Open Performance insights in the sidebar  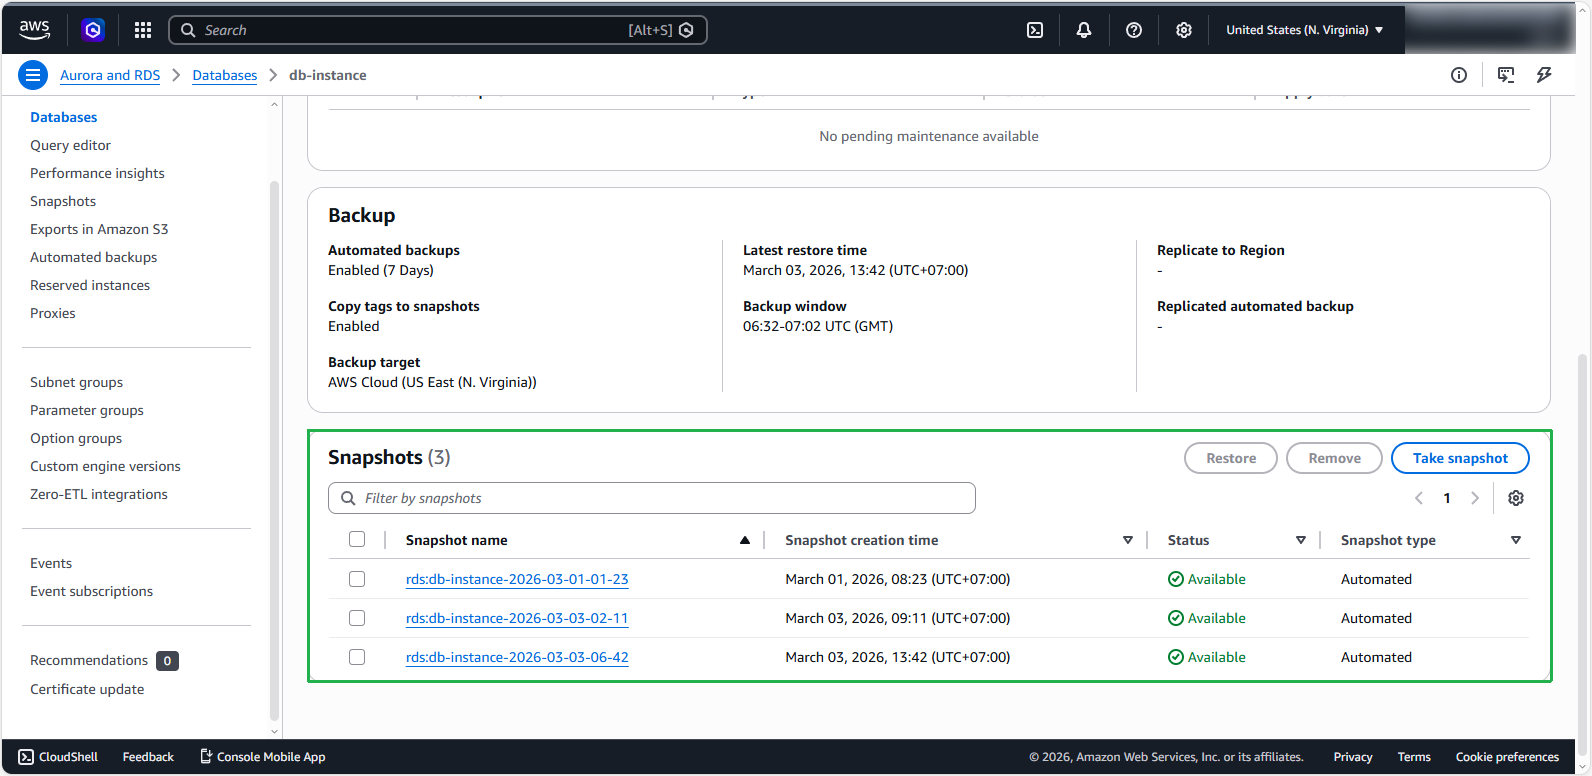(x=97, y=173)
